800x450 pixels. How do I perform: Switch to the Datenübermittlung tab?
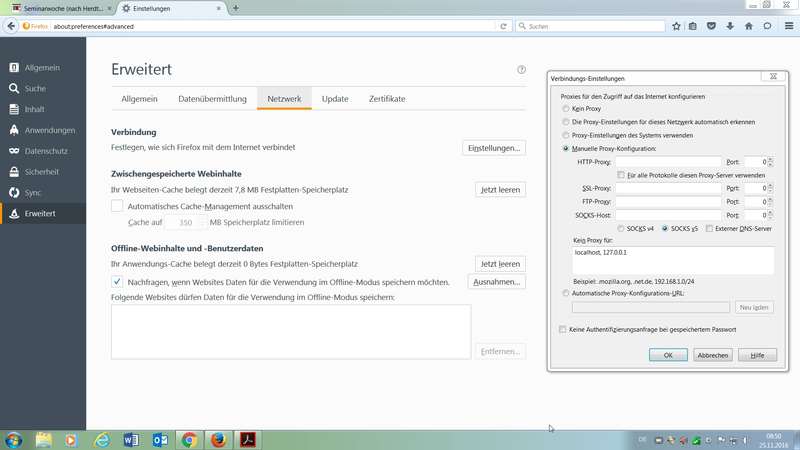(x=212, y=99)
